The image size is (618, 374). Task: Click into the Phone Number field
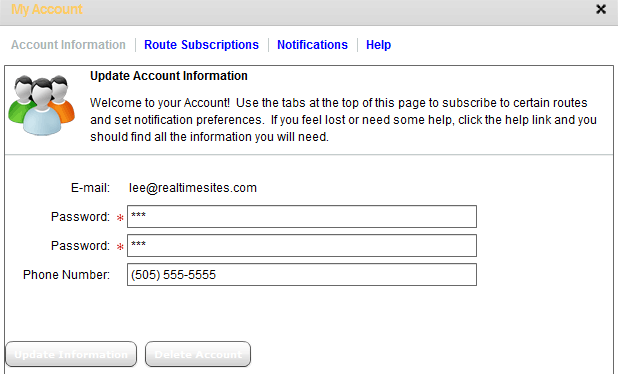pyautogui.click(x=302, y=275)
